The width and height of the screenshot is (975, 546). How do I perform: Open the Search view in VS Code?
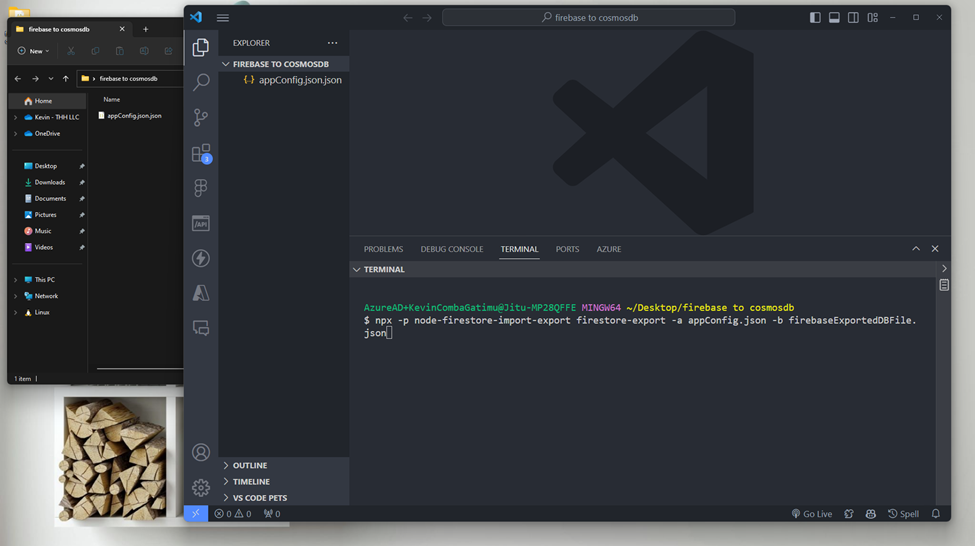(200, 82)
